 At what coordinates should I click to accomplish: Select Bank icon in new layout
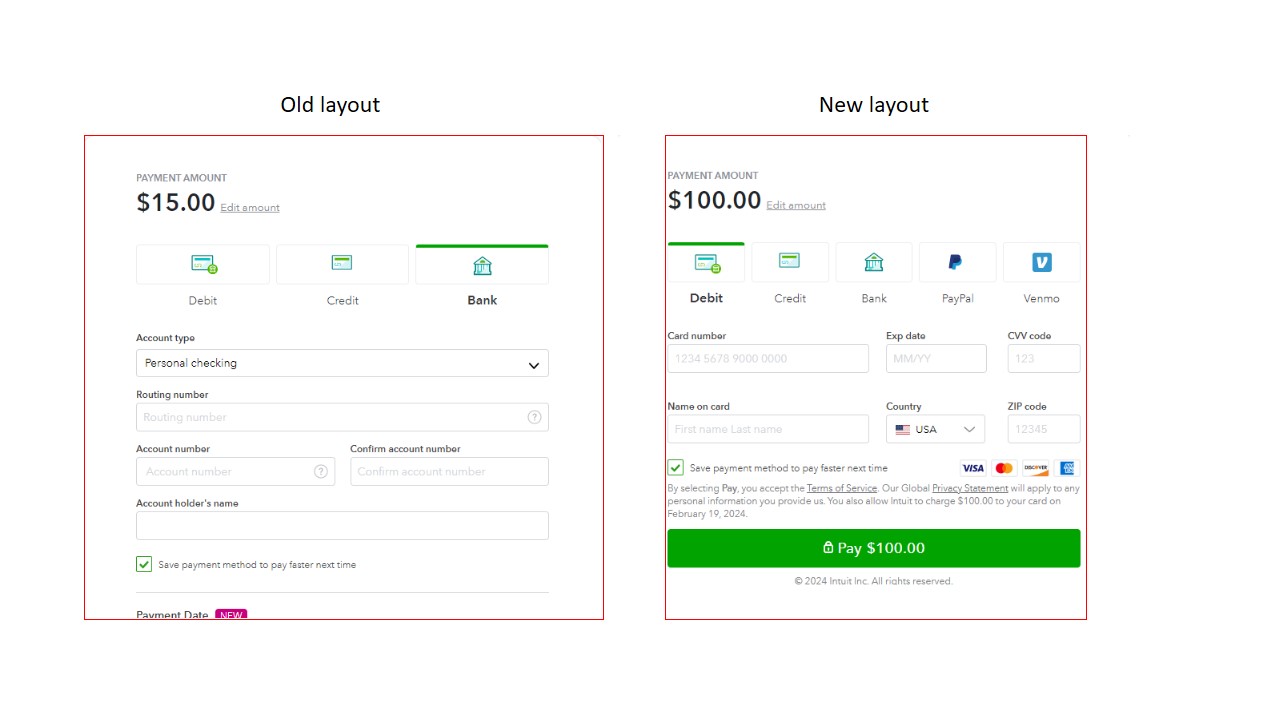[874, 262]
